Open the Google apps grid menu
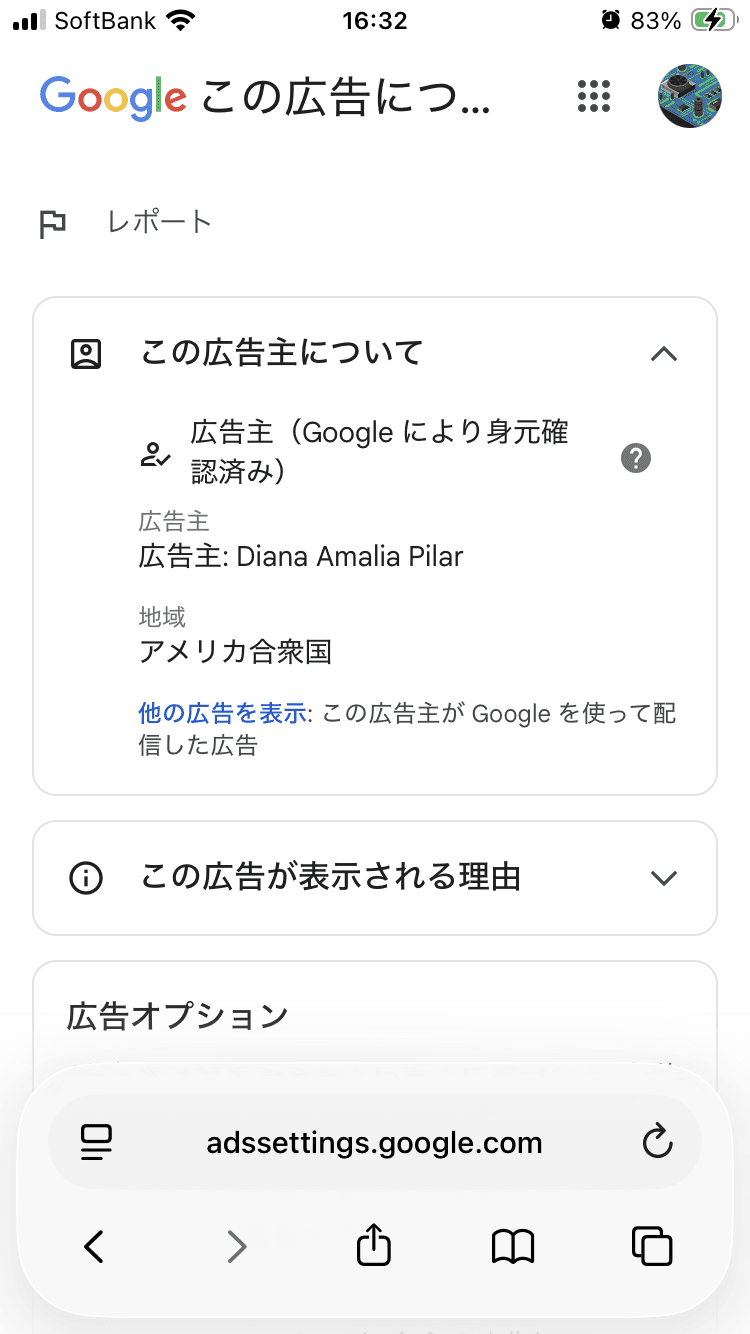The width and height of the screenshot is (750, 1334). click(594, 96)
